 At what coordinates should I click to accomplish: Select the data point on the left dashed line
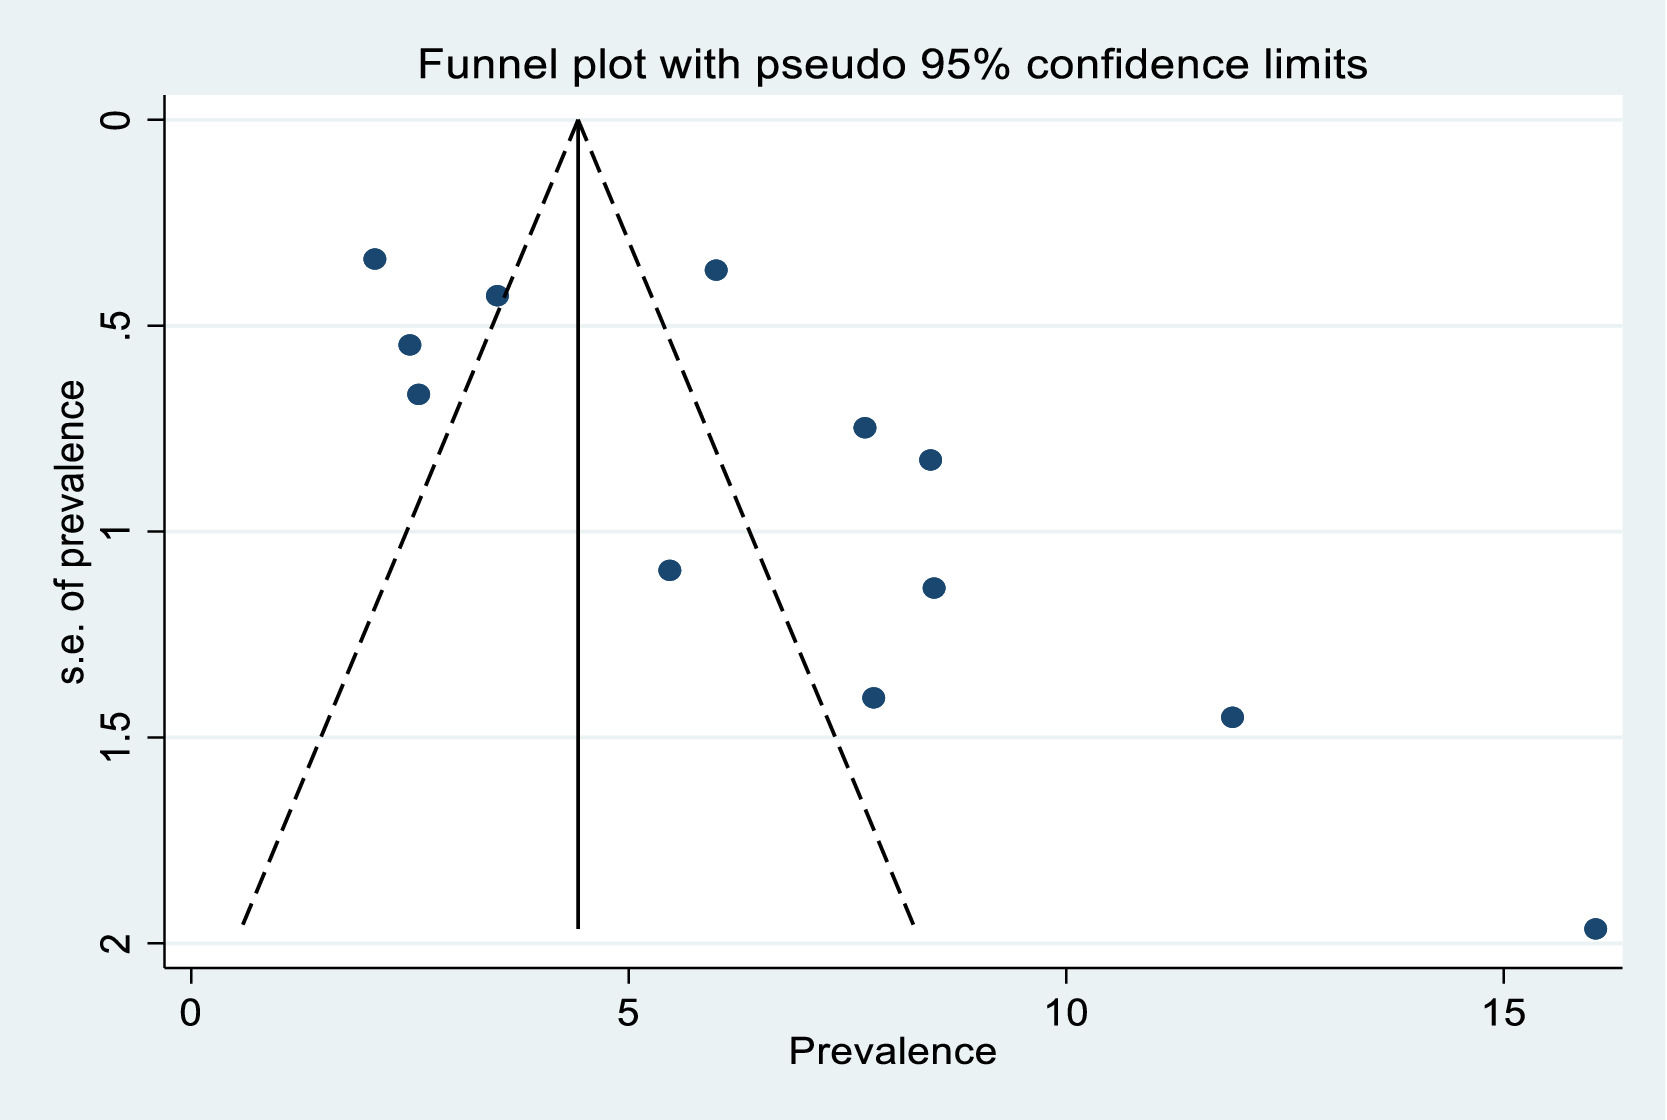pyautogui.click(x=497, y=295)
